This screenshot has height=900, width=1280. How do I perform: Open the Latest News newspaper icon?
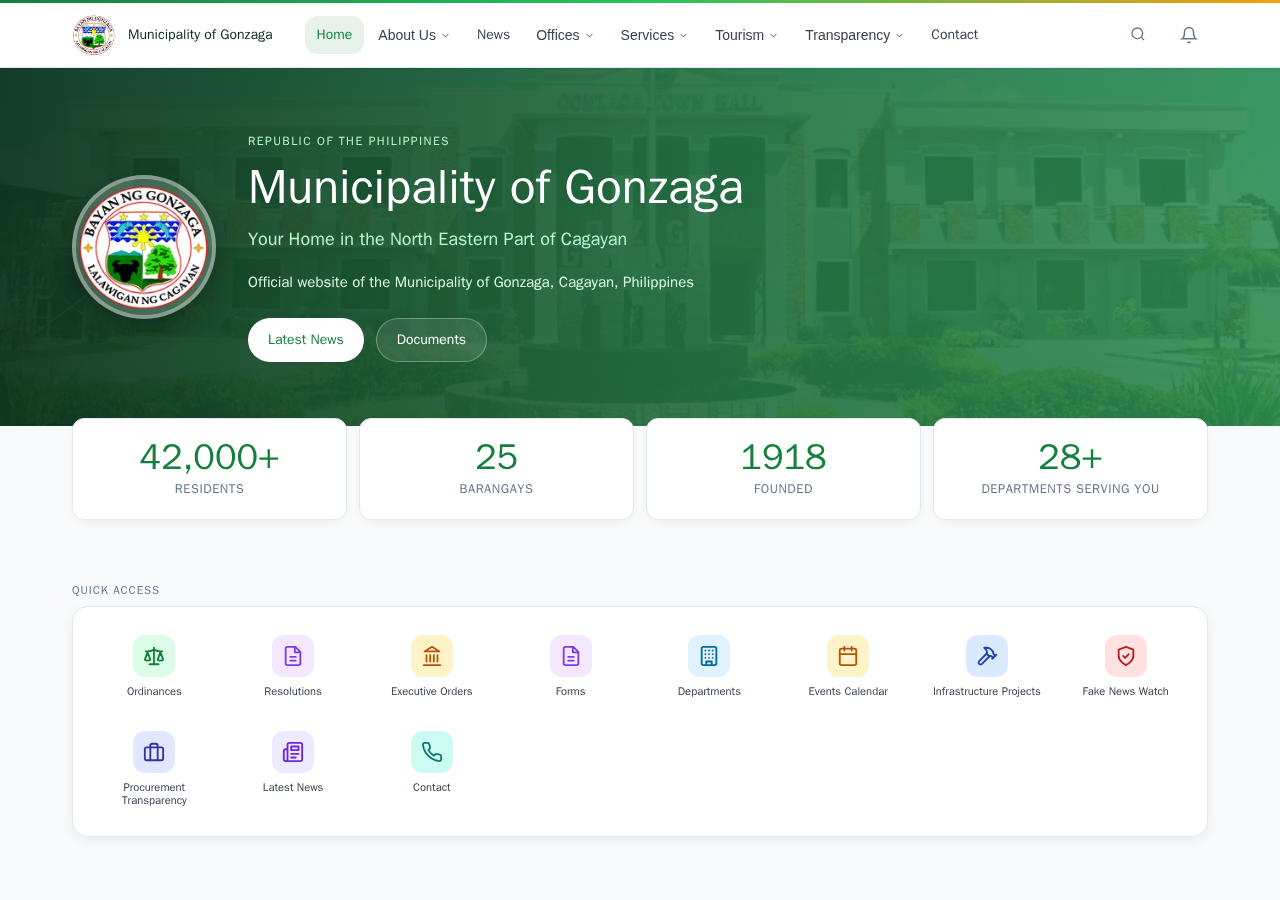pyautogui.click(x=293, y=752)
